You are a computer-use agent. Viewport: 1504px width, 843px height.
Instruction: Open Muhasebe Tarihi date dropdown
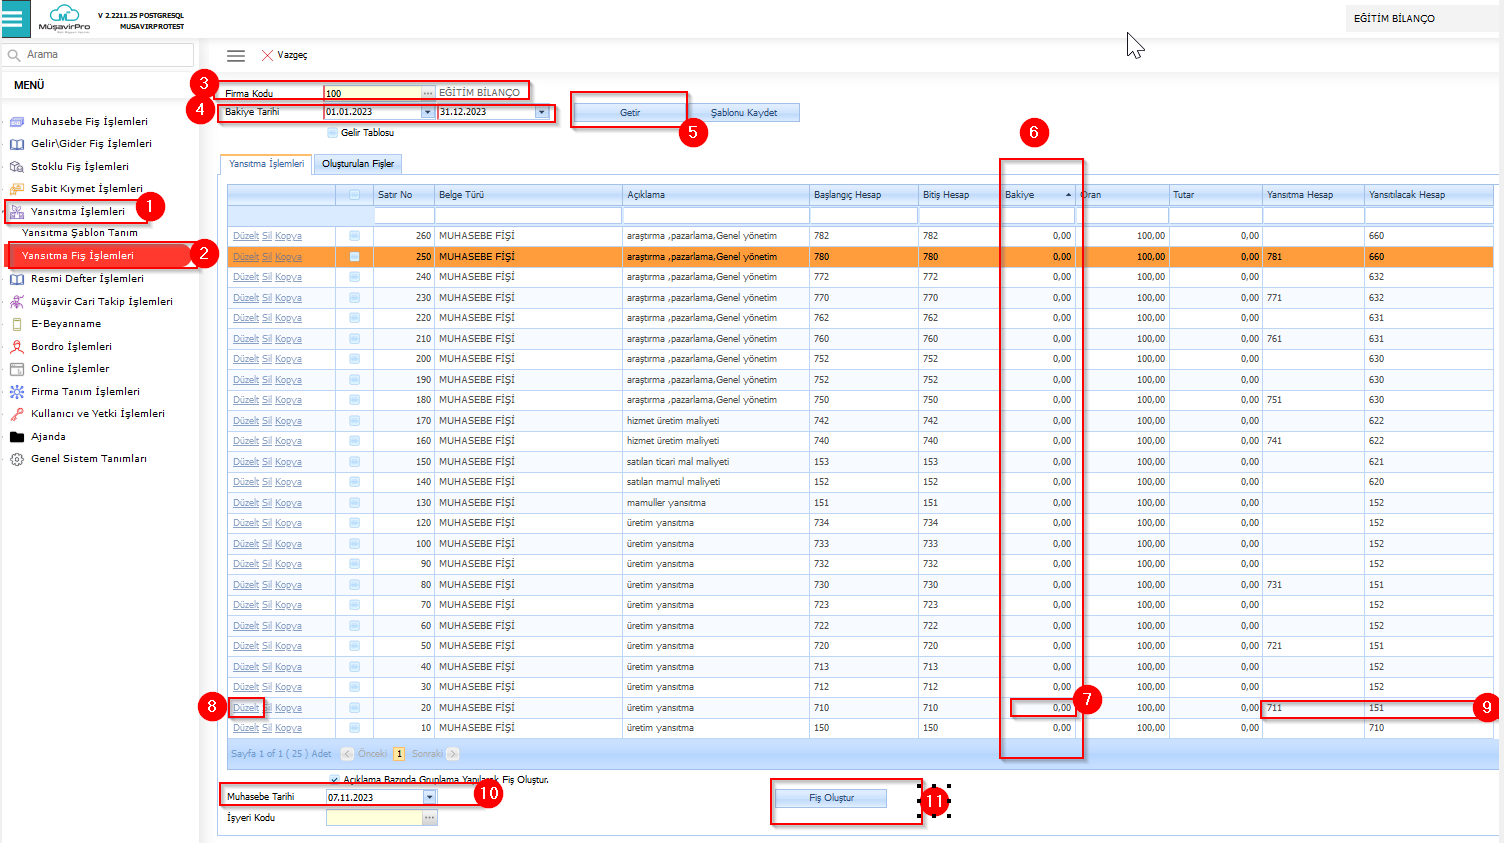(x=429, y=797)
